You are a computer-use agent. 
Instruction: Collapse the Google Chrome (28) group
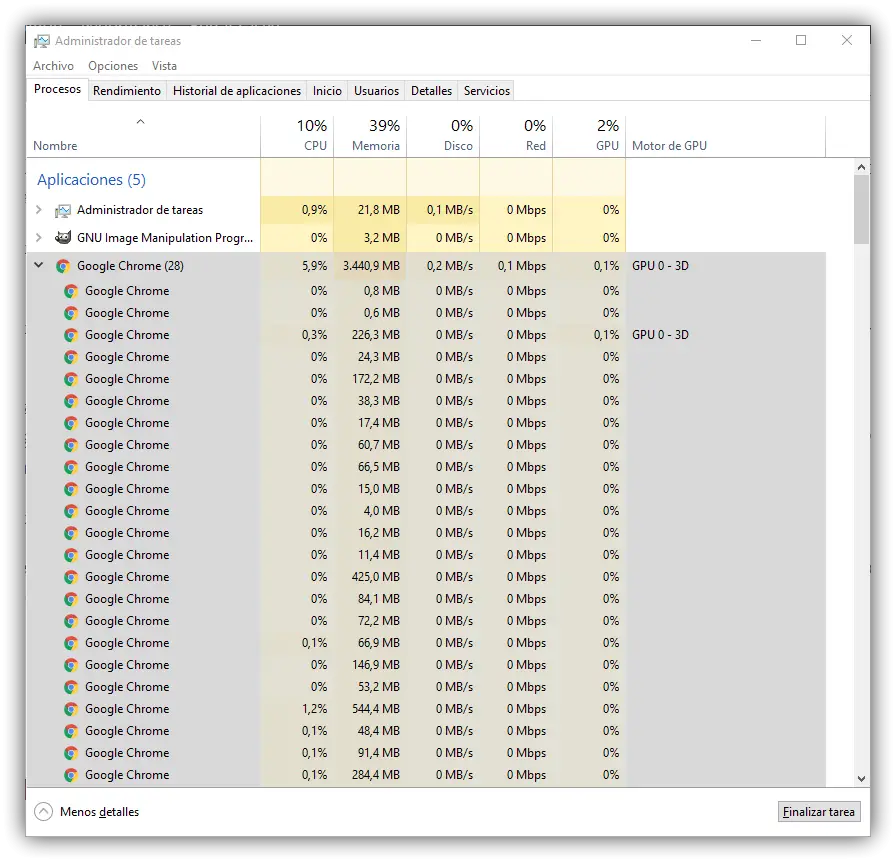coord(39,265)
